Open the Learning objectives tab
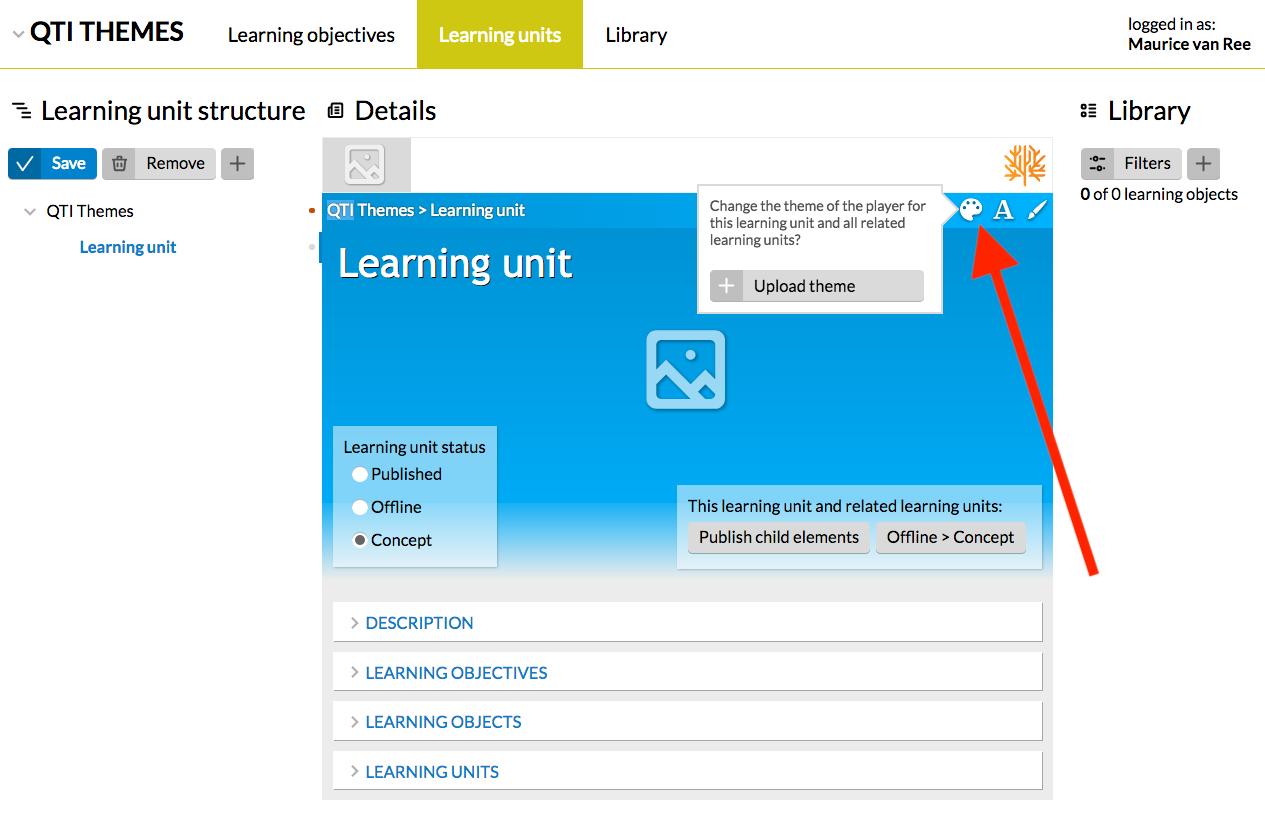This screenshot has width=1265, height=813. 311,35
